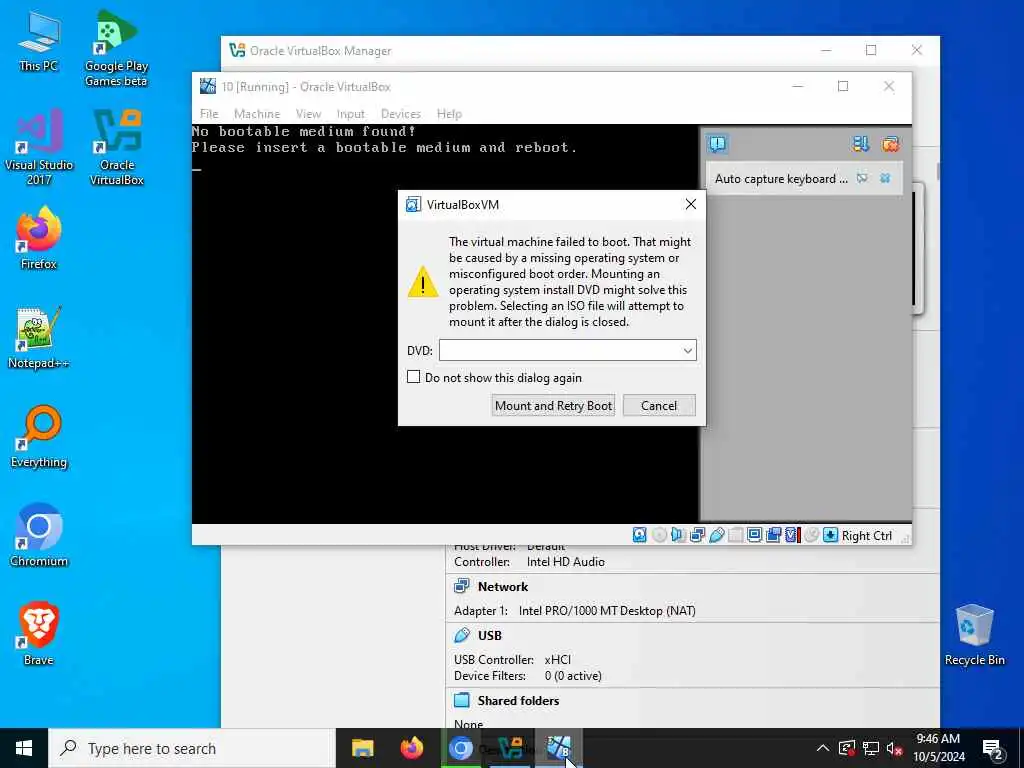Click the USB section header in VirtualBox Manager
This screenshot has height=768, width=1024.
point(490,635)
